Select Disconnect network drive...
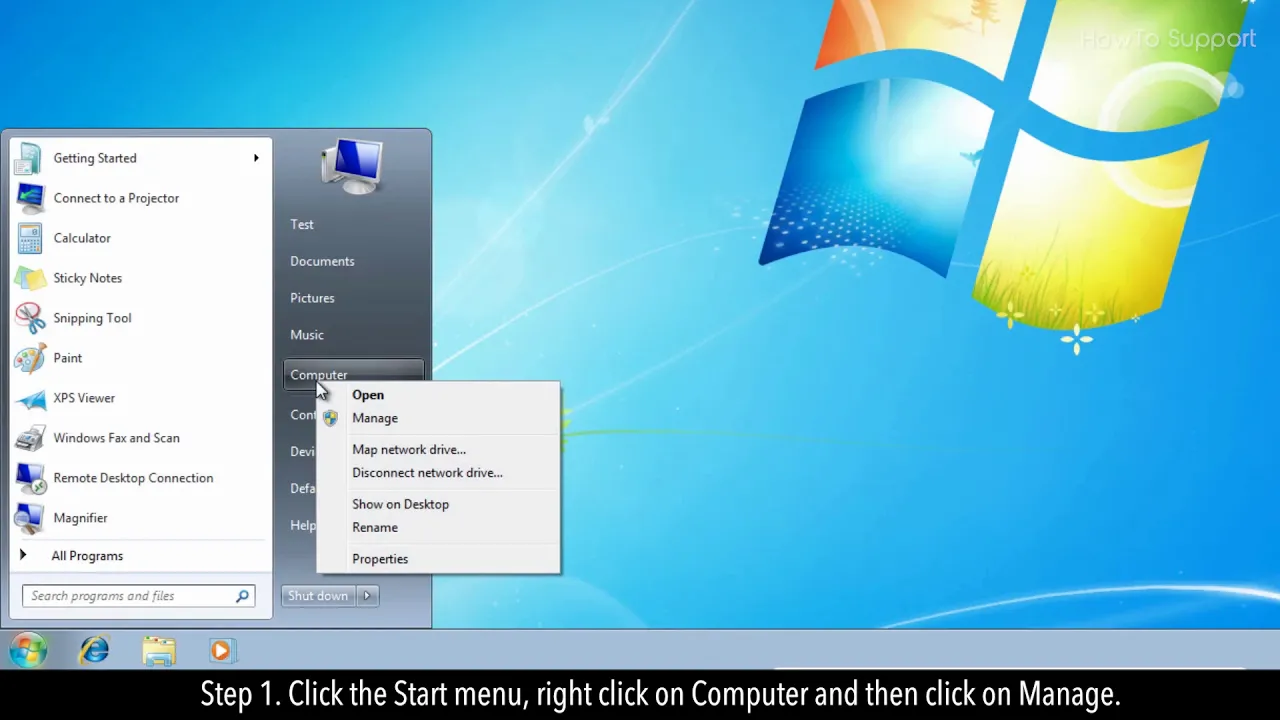 (427, 473)
